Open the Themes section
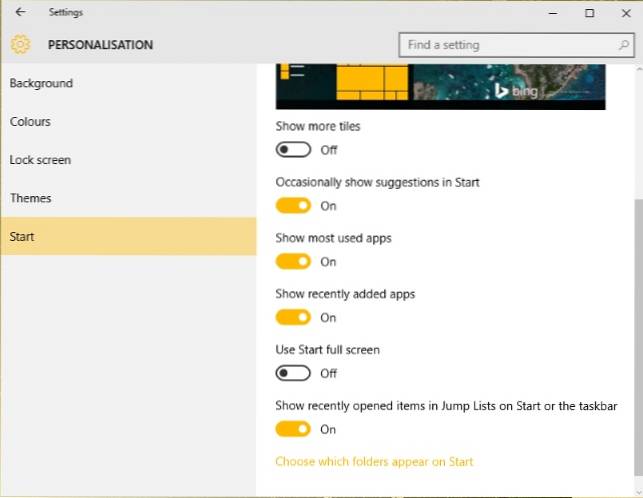Image resolution: width=643 pixels, height=498 pixels. tap(128, 198)
